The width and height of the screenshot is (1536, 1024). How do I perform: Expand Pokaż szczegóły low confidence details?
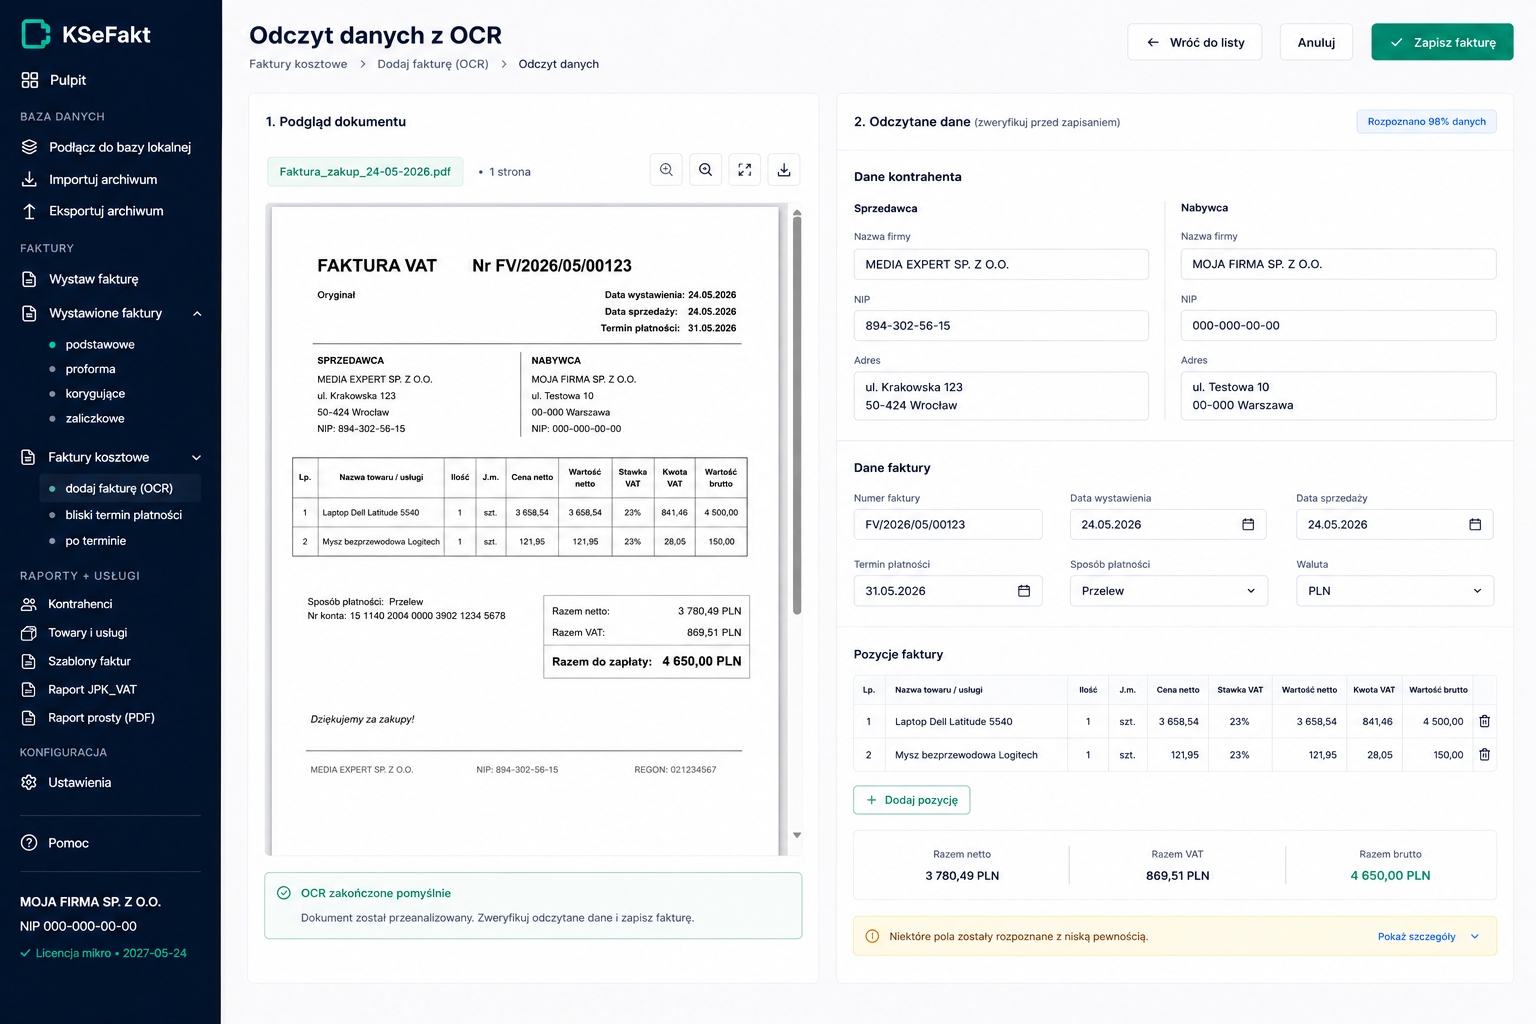point(1428,937)
